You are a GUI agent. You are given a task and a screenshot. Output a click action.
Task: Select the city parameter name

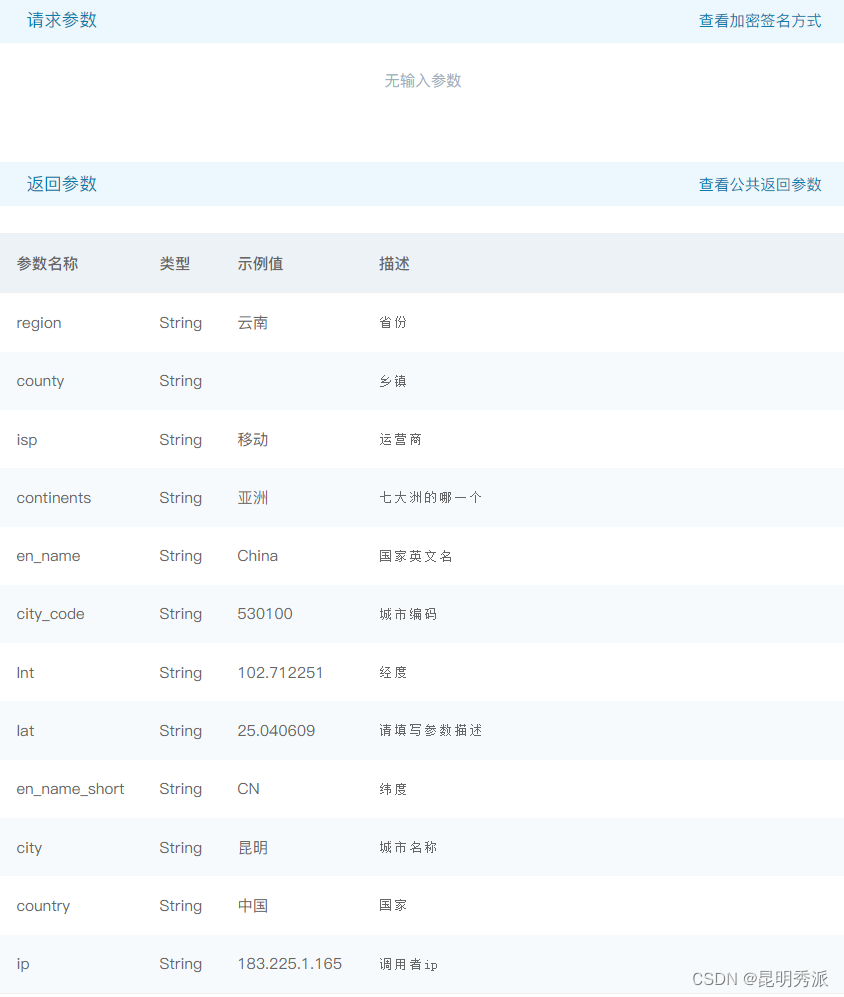[x=29, y=848]
